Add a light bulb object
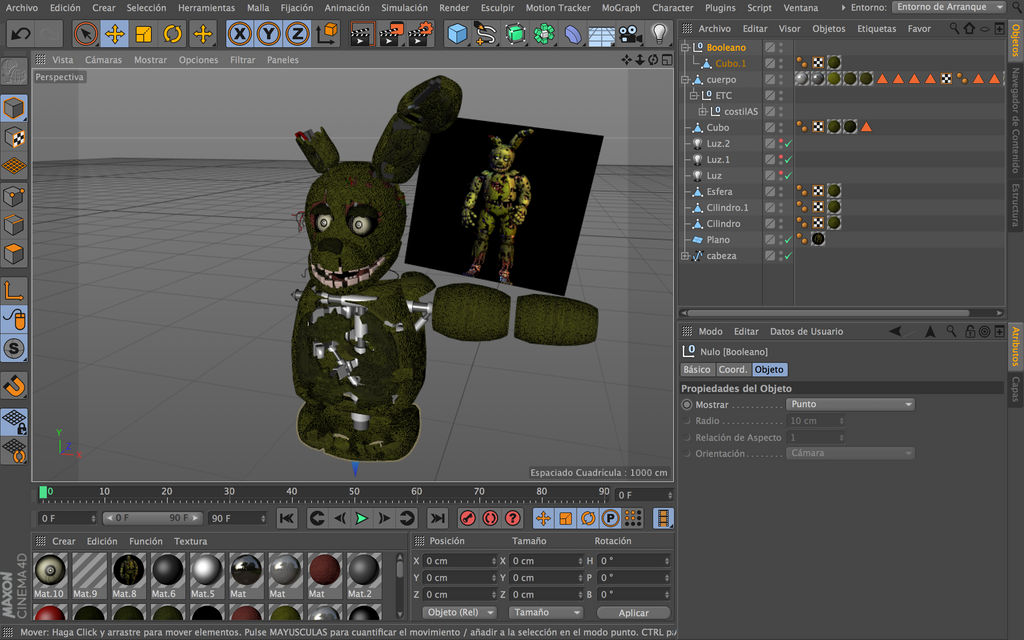Viewport: 1024px width, 640px height. coord(659,34)
